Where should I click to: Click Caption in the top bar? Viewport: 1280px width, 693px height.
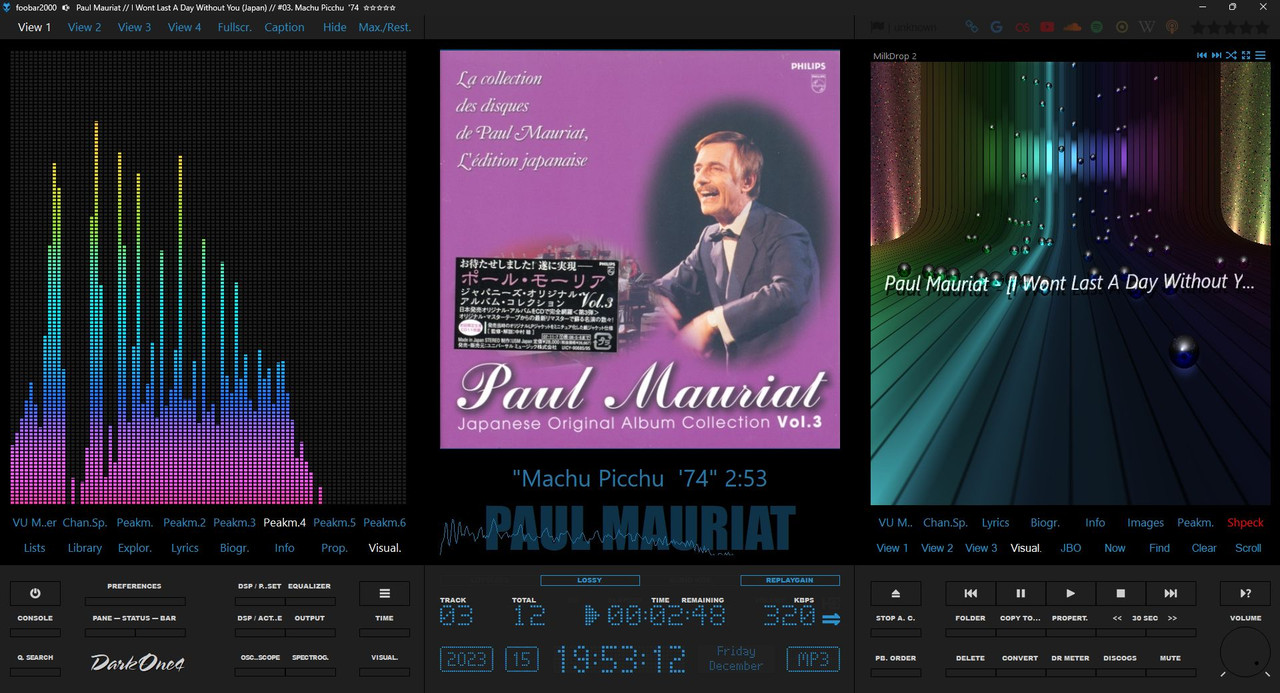pos(284,27)
